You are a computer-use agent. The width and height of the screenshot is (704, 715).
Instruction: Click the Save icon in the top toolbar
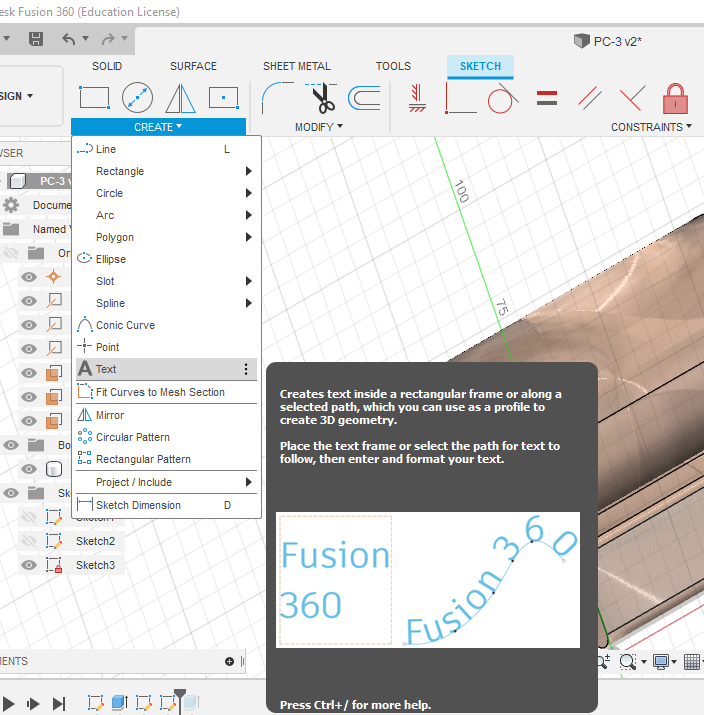pos(36,39)
